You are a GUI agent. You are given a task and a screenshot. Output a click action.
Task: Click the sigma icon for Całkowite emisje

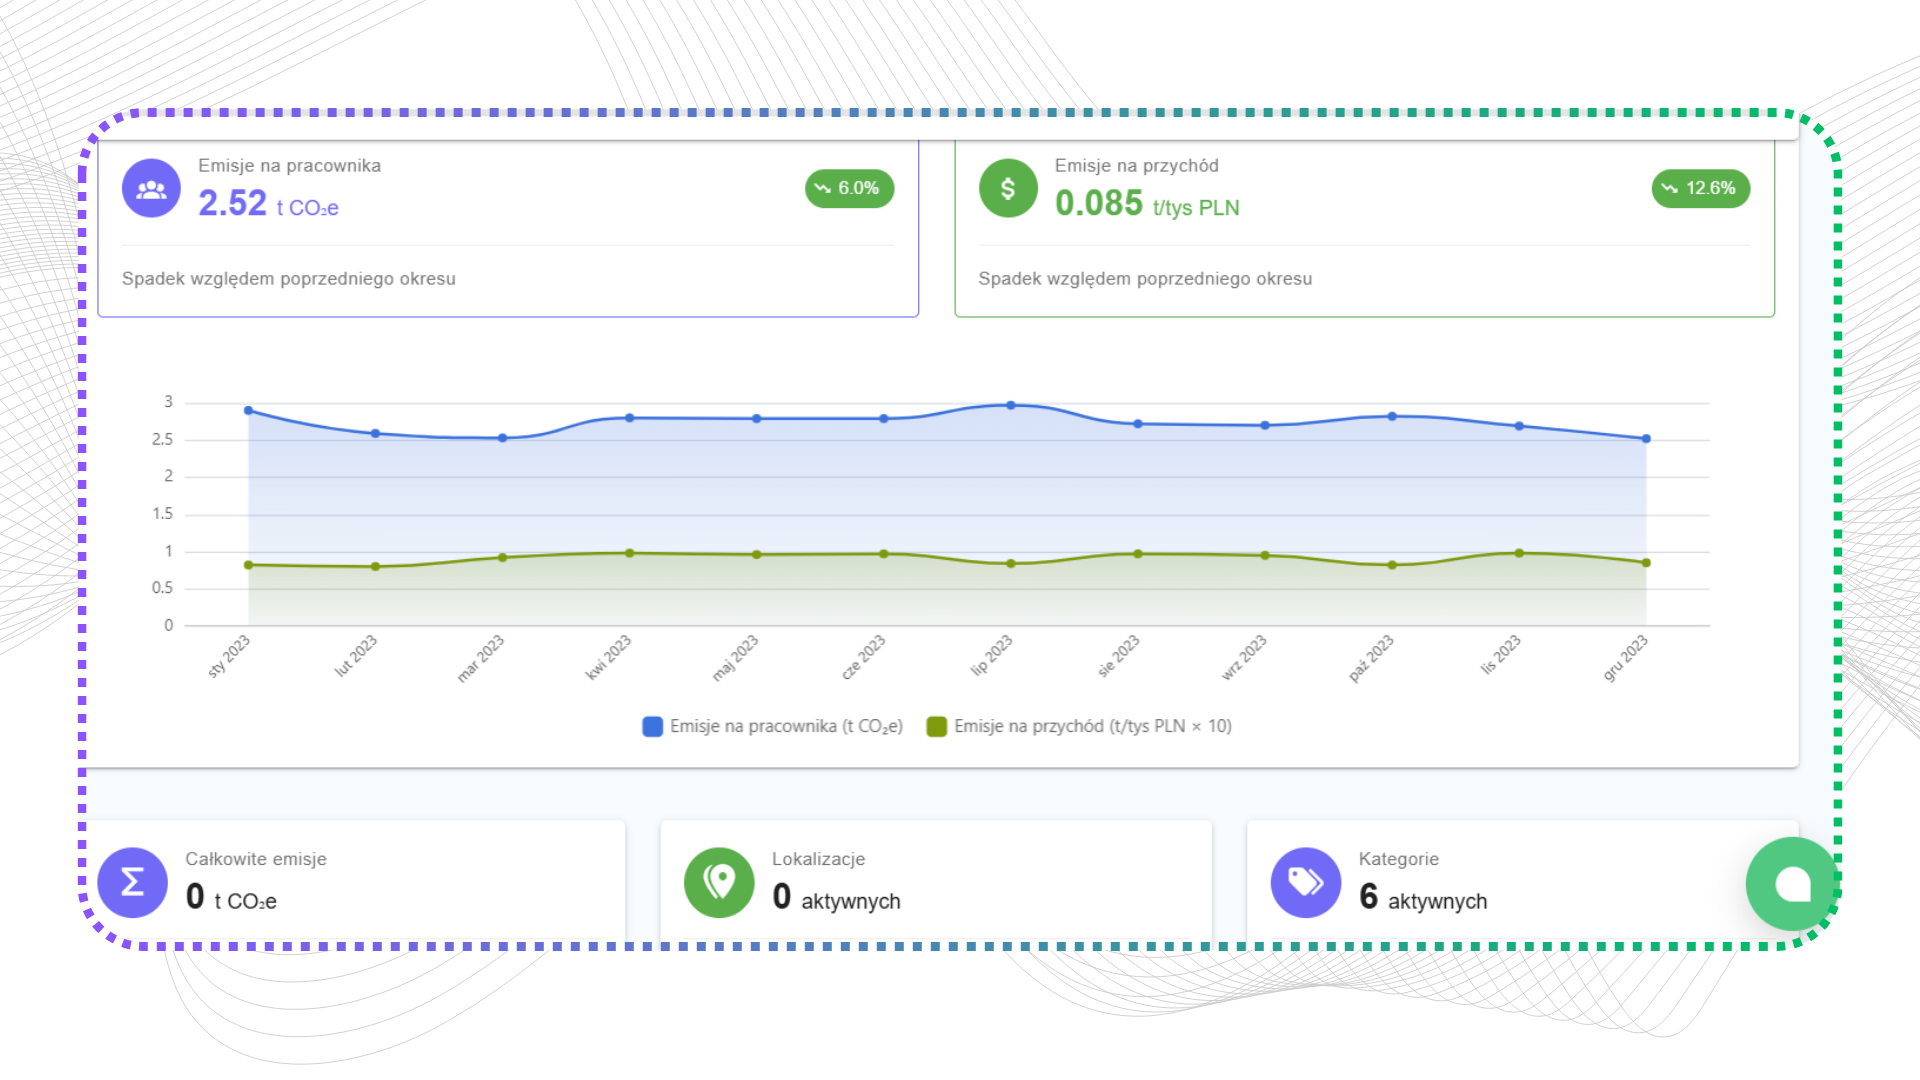coord(132,882)
